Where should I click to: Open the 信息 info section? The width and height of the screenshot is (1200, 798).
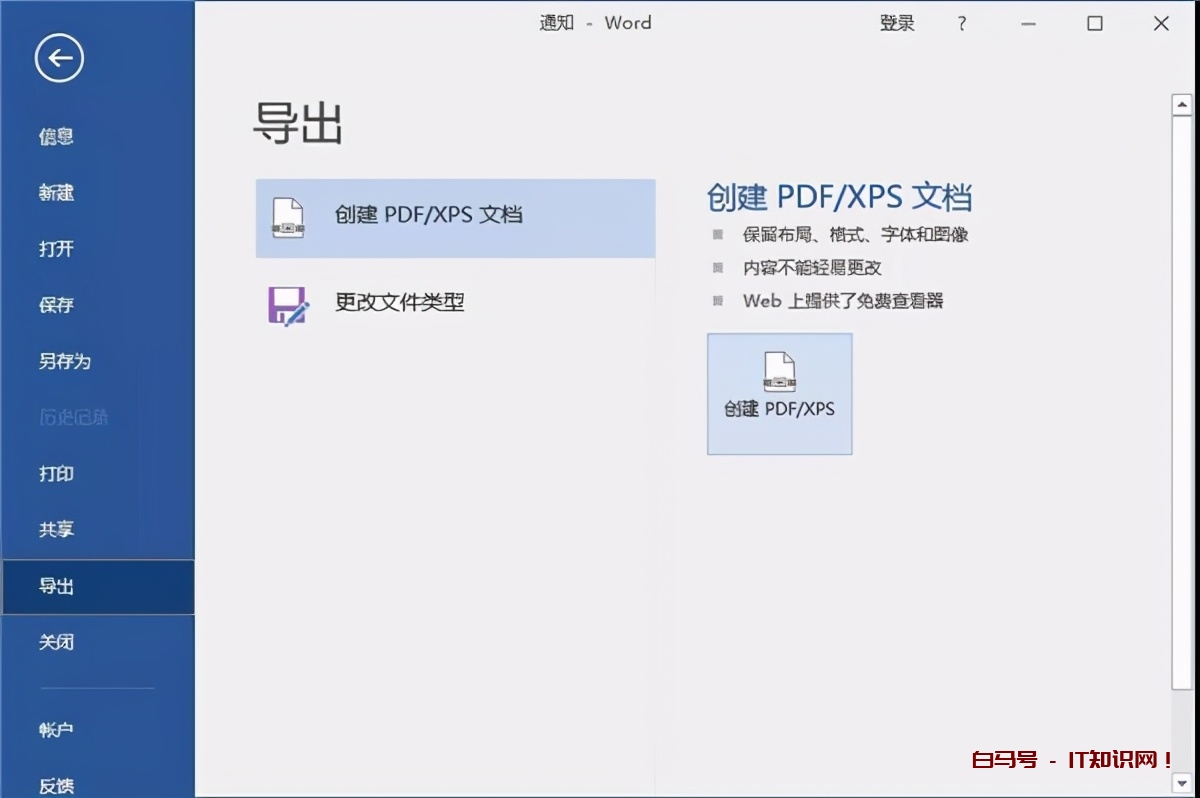pyautogui.click(x=54, y=136)
